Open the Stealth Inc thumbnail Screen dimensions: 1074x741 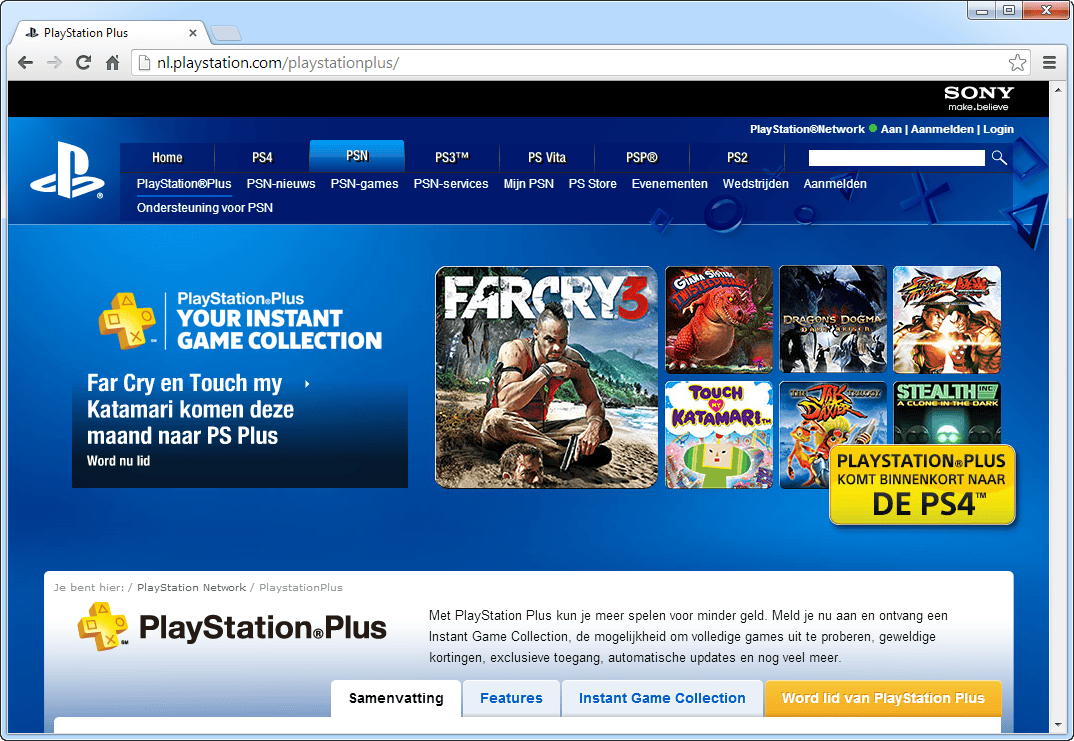point(947,413)
